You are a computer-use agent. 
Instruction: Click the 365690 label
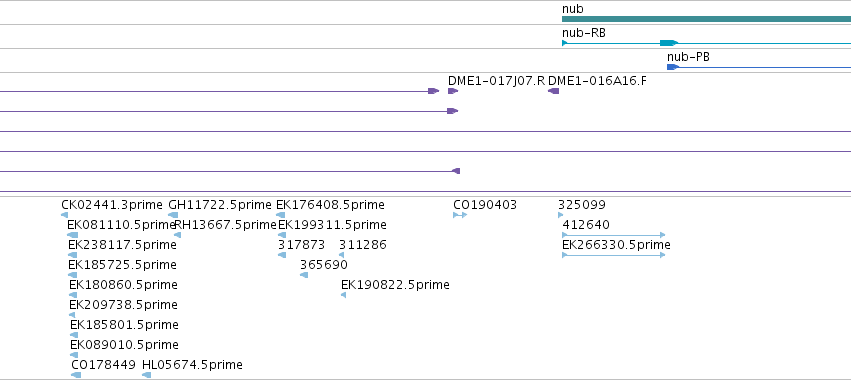pos(324,265)
